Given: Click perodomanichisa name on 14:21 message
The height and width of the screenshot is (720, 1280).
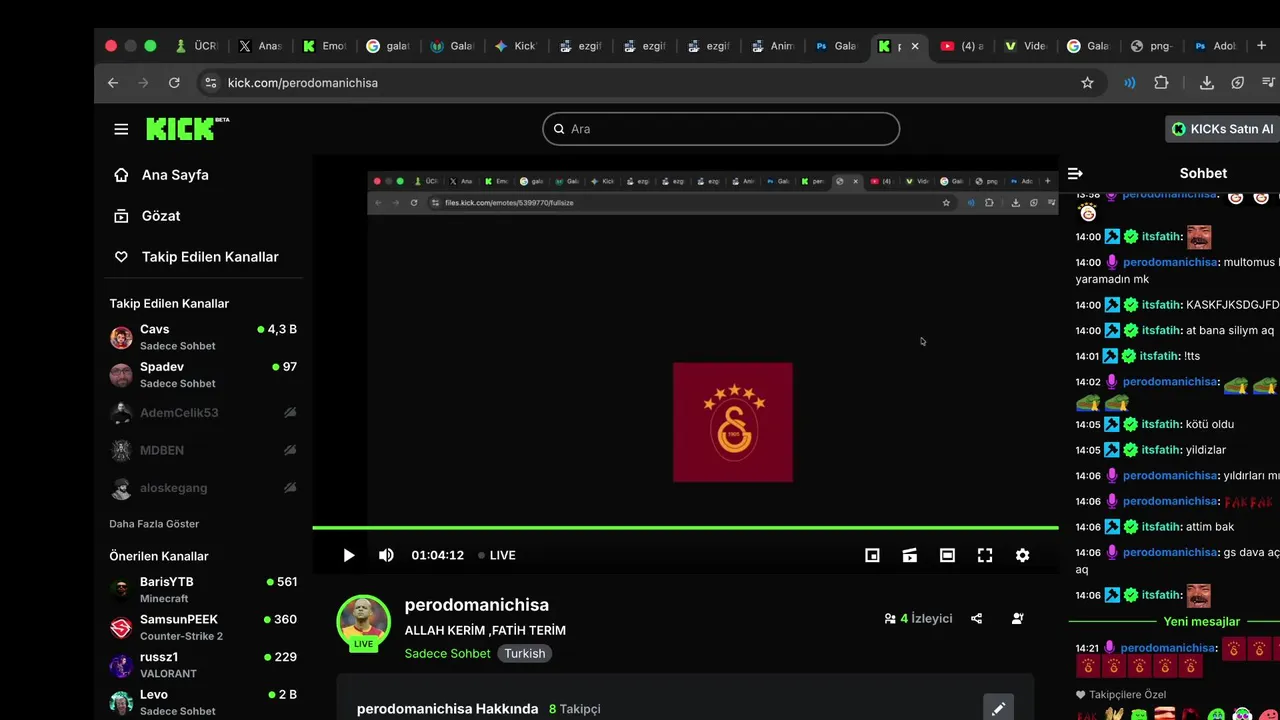Looking at the screenshot, I should point(1169,648).
